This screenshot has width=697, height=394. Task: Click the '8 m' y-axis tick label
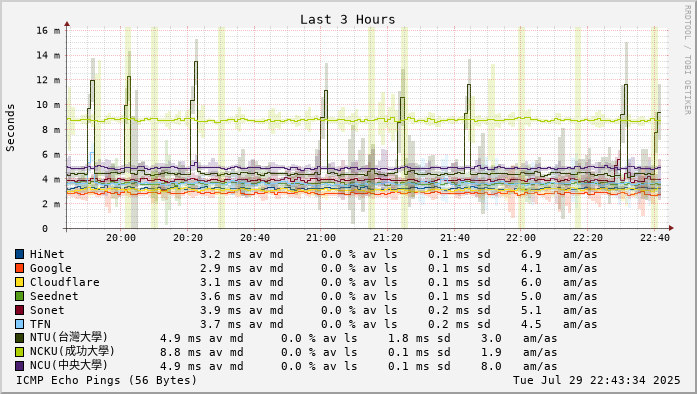tap(51, 130)
